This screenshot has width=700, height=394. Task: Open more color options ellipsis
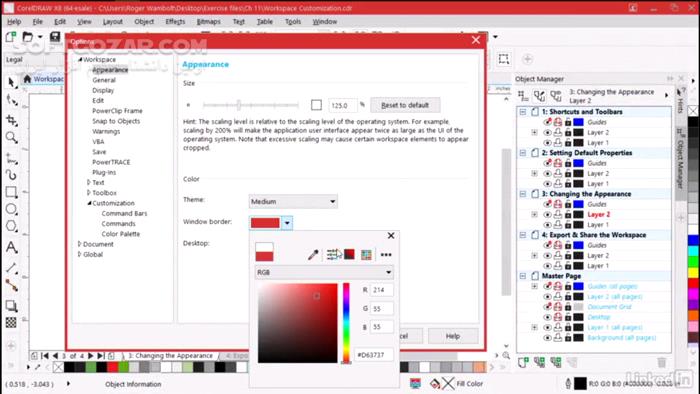[x=386, y=255]
